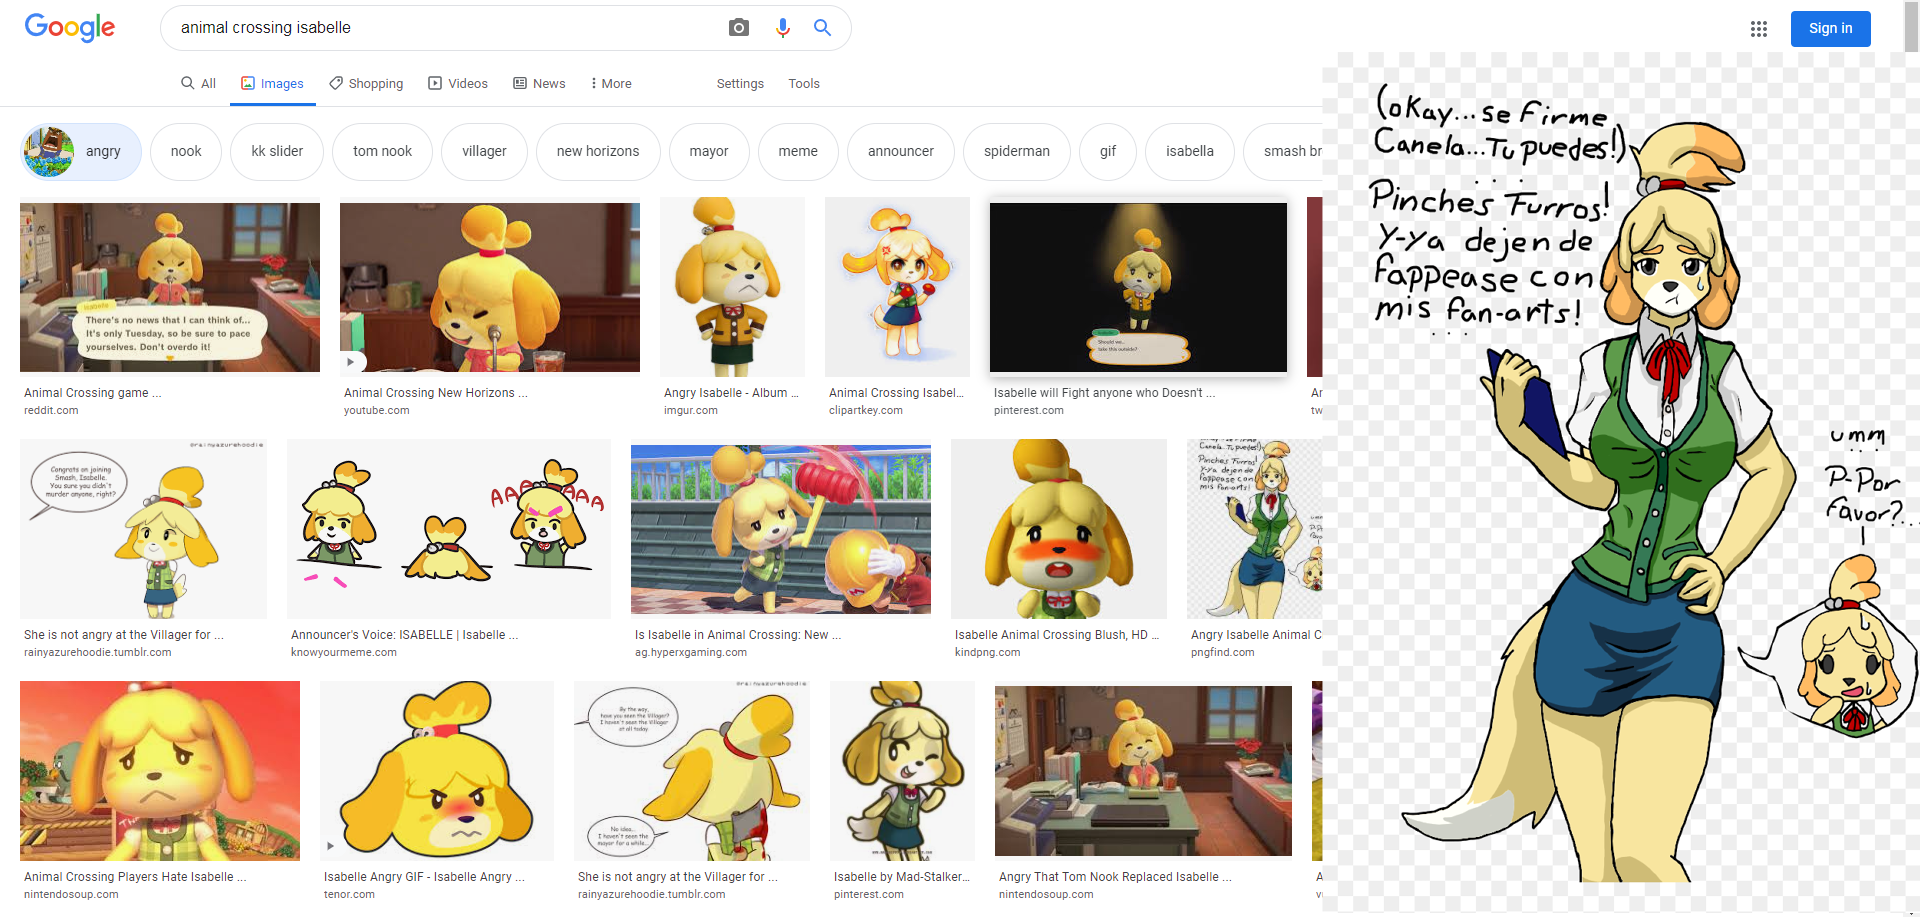1920x917 pixels.
Task: Open 'Angry That Tom Nook Replaced Isabelle' image
Action: [x=1143, y=771]
